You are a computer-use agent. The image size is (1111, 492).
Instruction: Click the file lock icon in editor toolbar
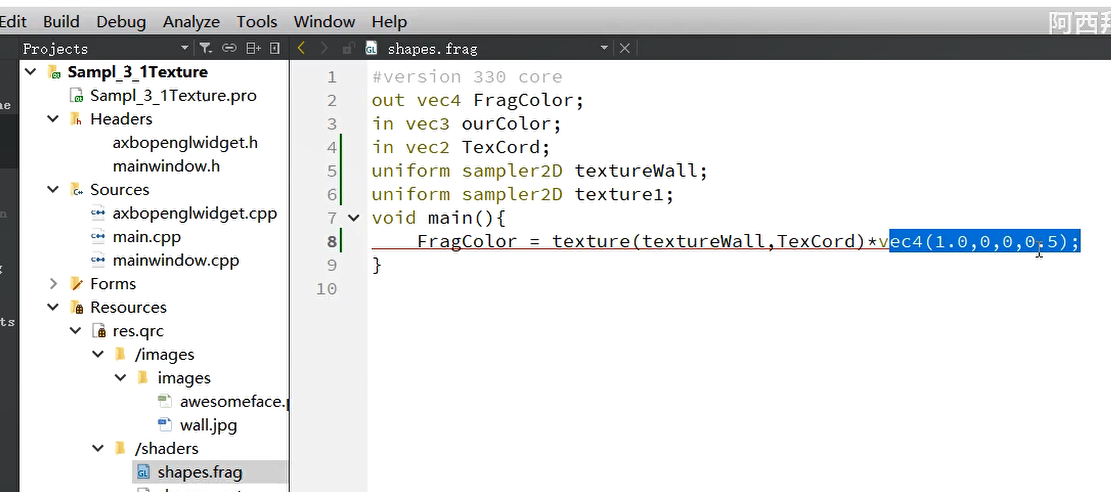[348, 48]
